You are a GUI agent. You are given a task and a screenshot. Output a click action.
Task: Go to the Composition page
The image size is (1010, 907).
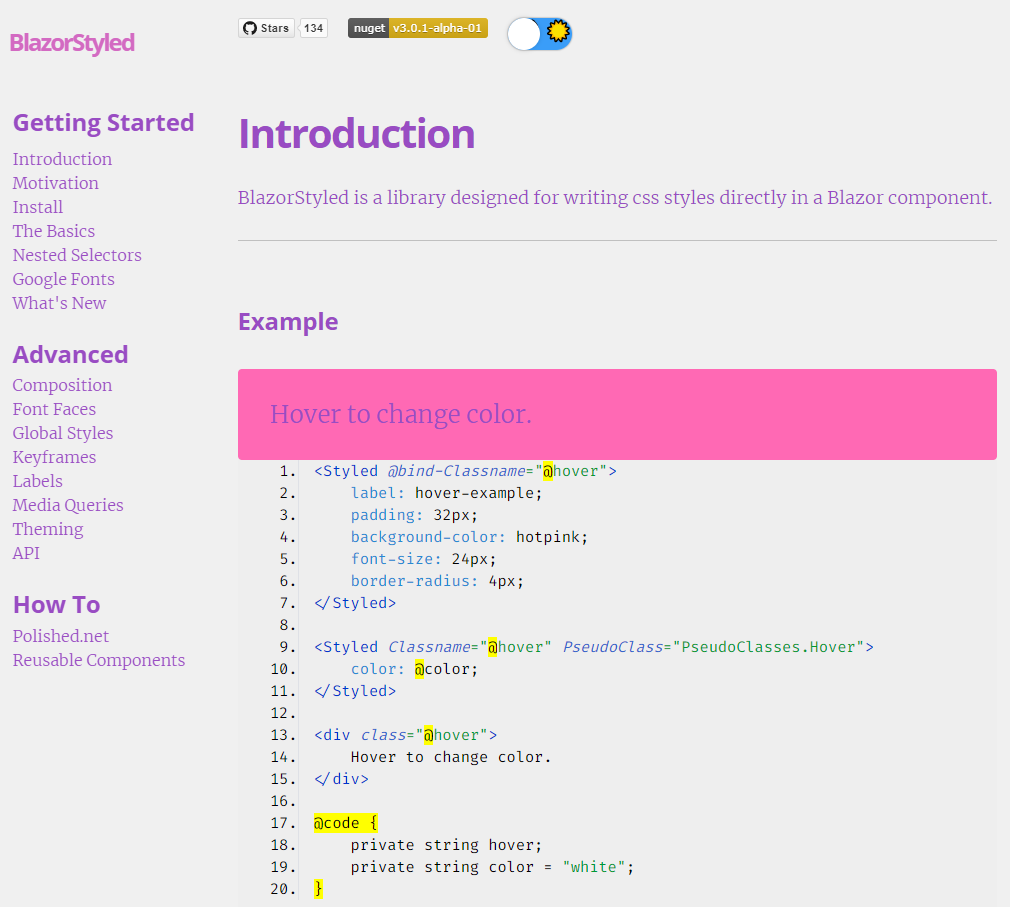tap(62, 385)
